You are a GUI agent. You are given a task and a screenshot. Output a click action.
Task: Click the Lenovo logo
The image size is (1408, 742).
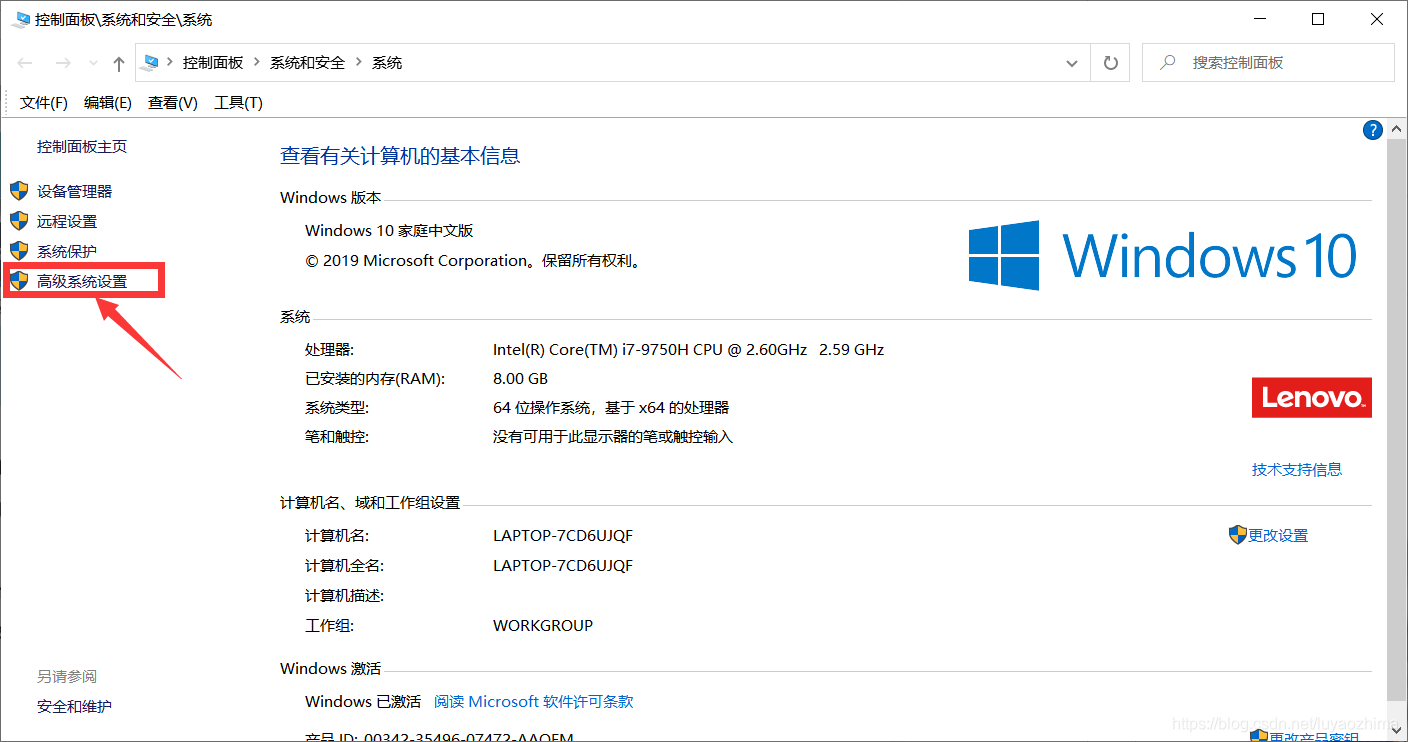(1312, 397)
